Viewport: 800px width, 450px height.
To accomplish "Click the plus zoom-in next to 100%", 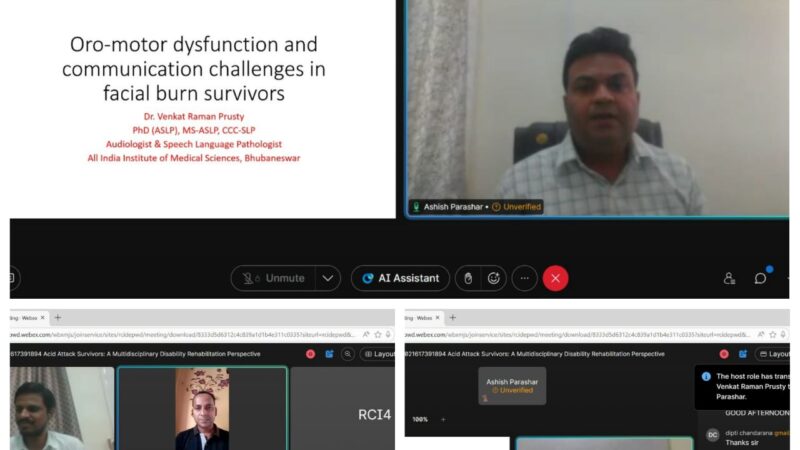I will 442,419.
